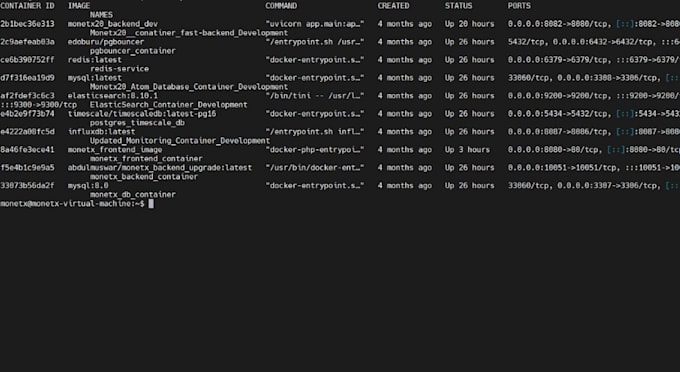Click the monetx_db_container name
680x372 pixels.
point(133,195)
